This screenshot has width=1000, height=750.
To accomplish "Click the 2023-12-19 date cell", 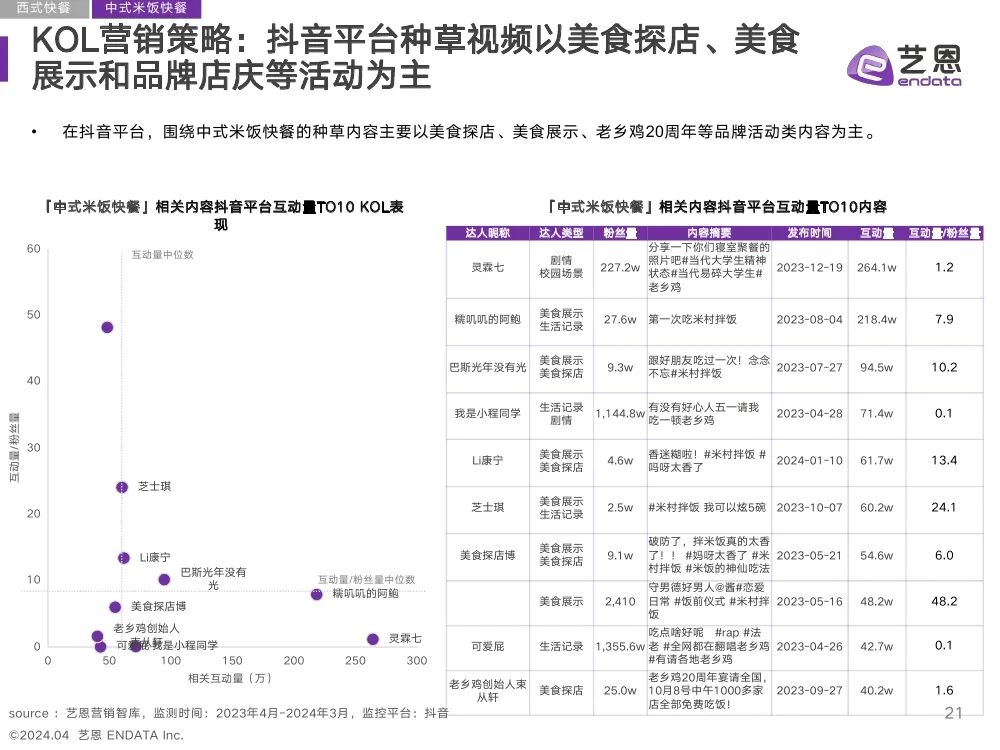I will (x=809, y=268).
